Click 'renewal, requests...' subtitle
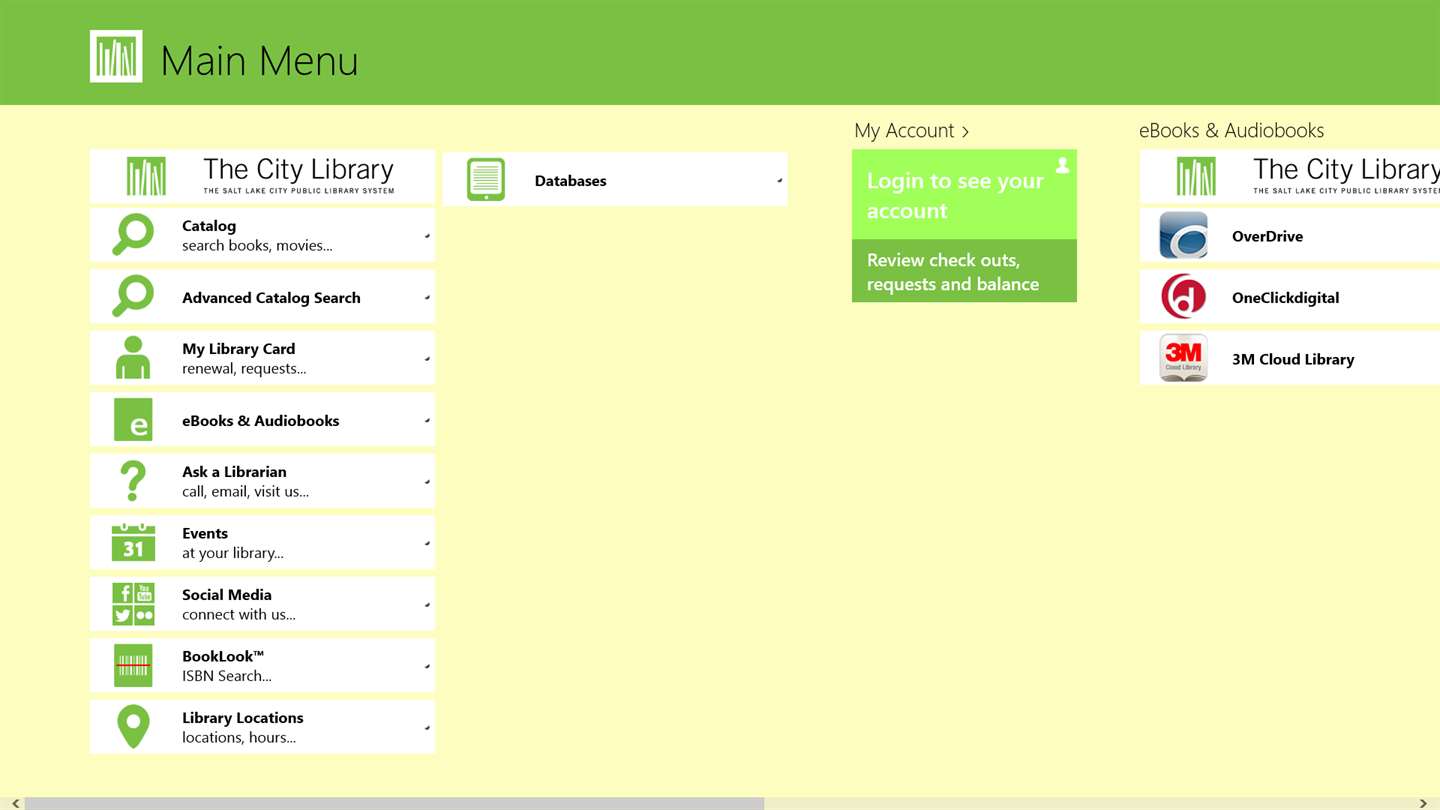 coord(244,369)
